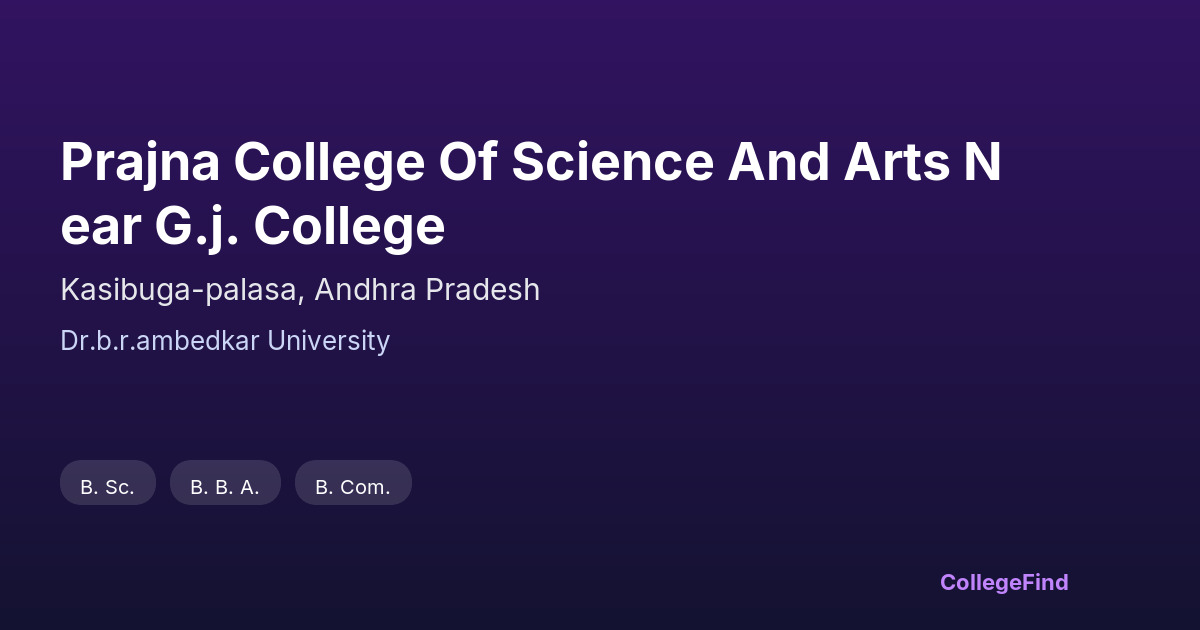1200x630 pixels.
Task: Click the trailing N on the first title line
Action: pos(982,163)
